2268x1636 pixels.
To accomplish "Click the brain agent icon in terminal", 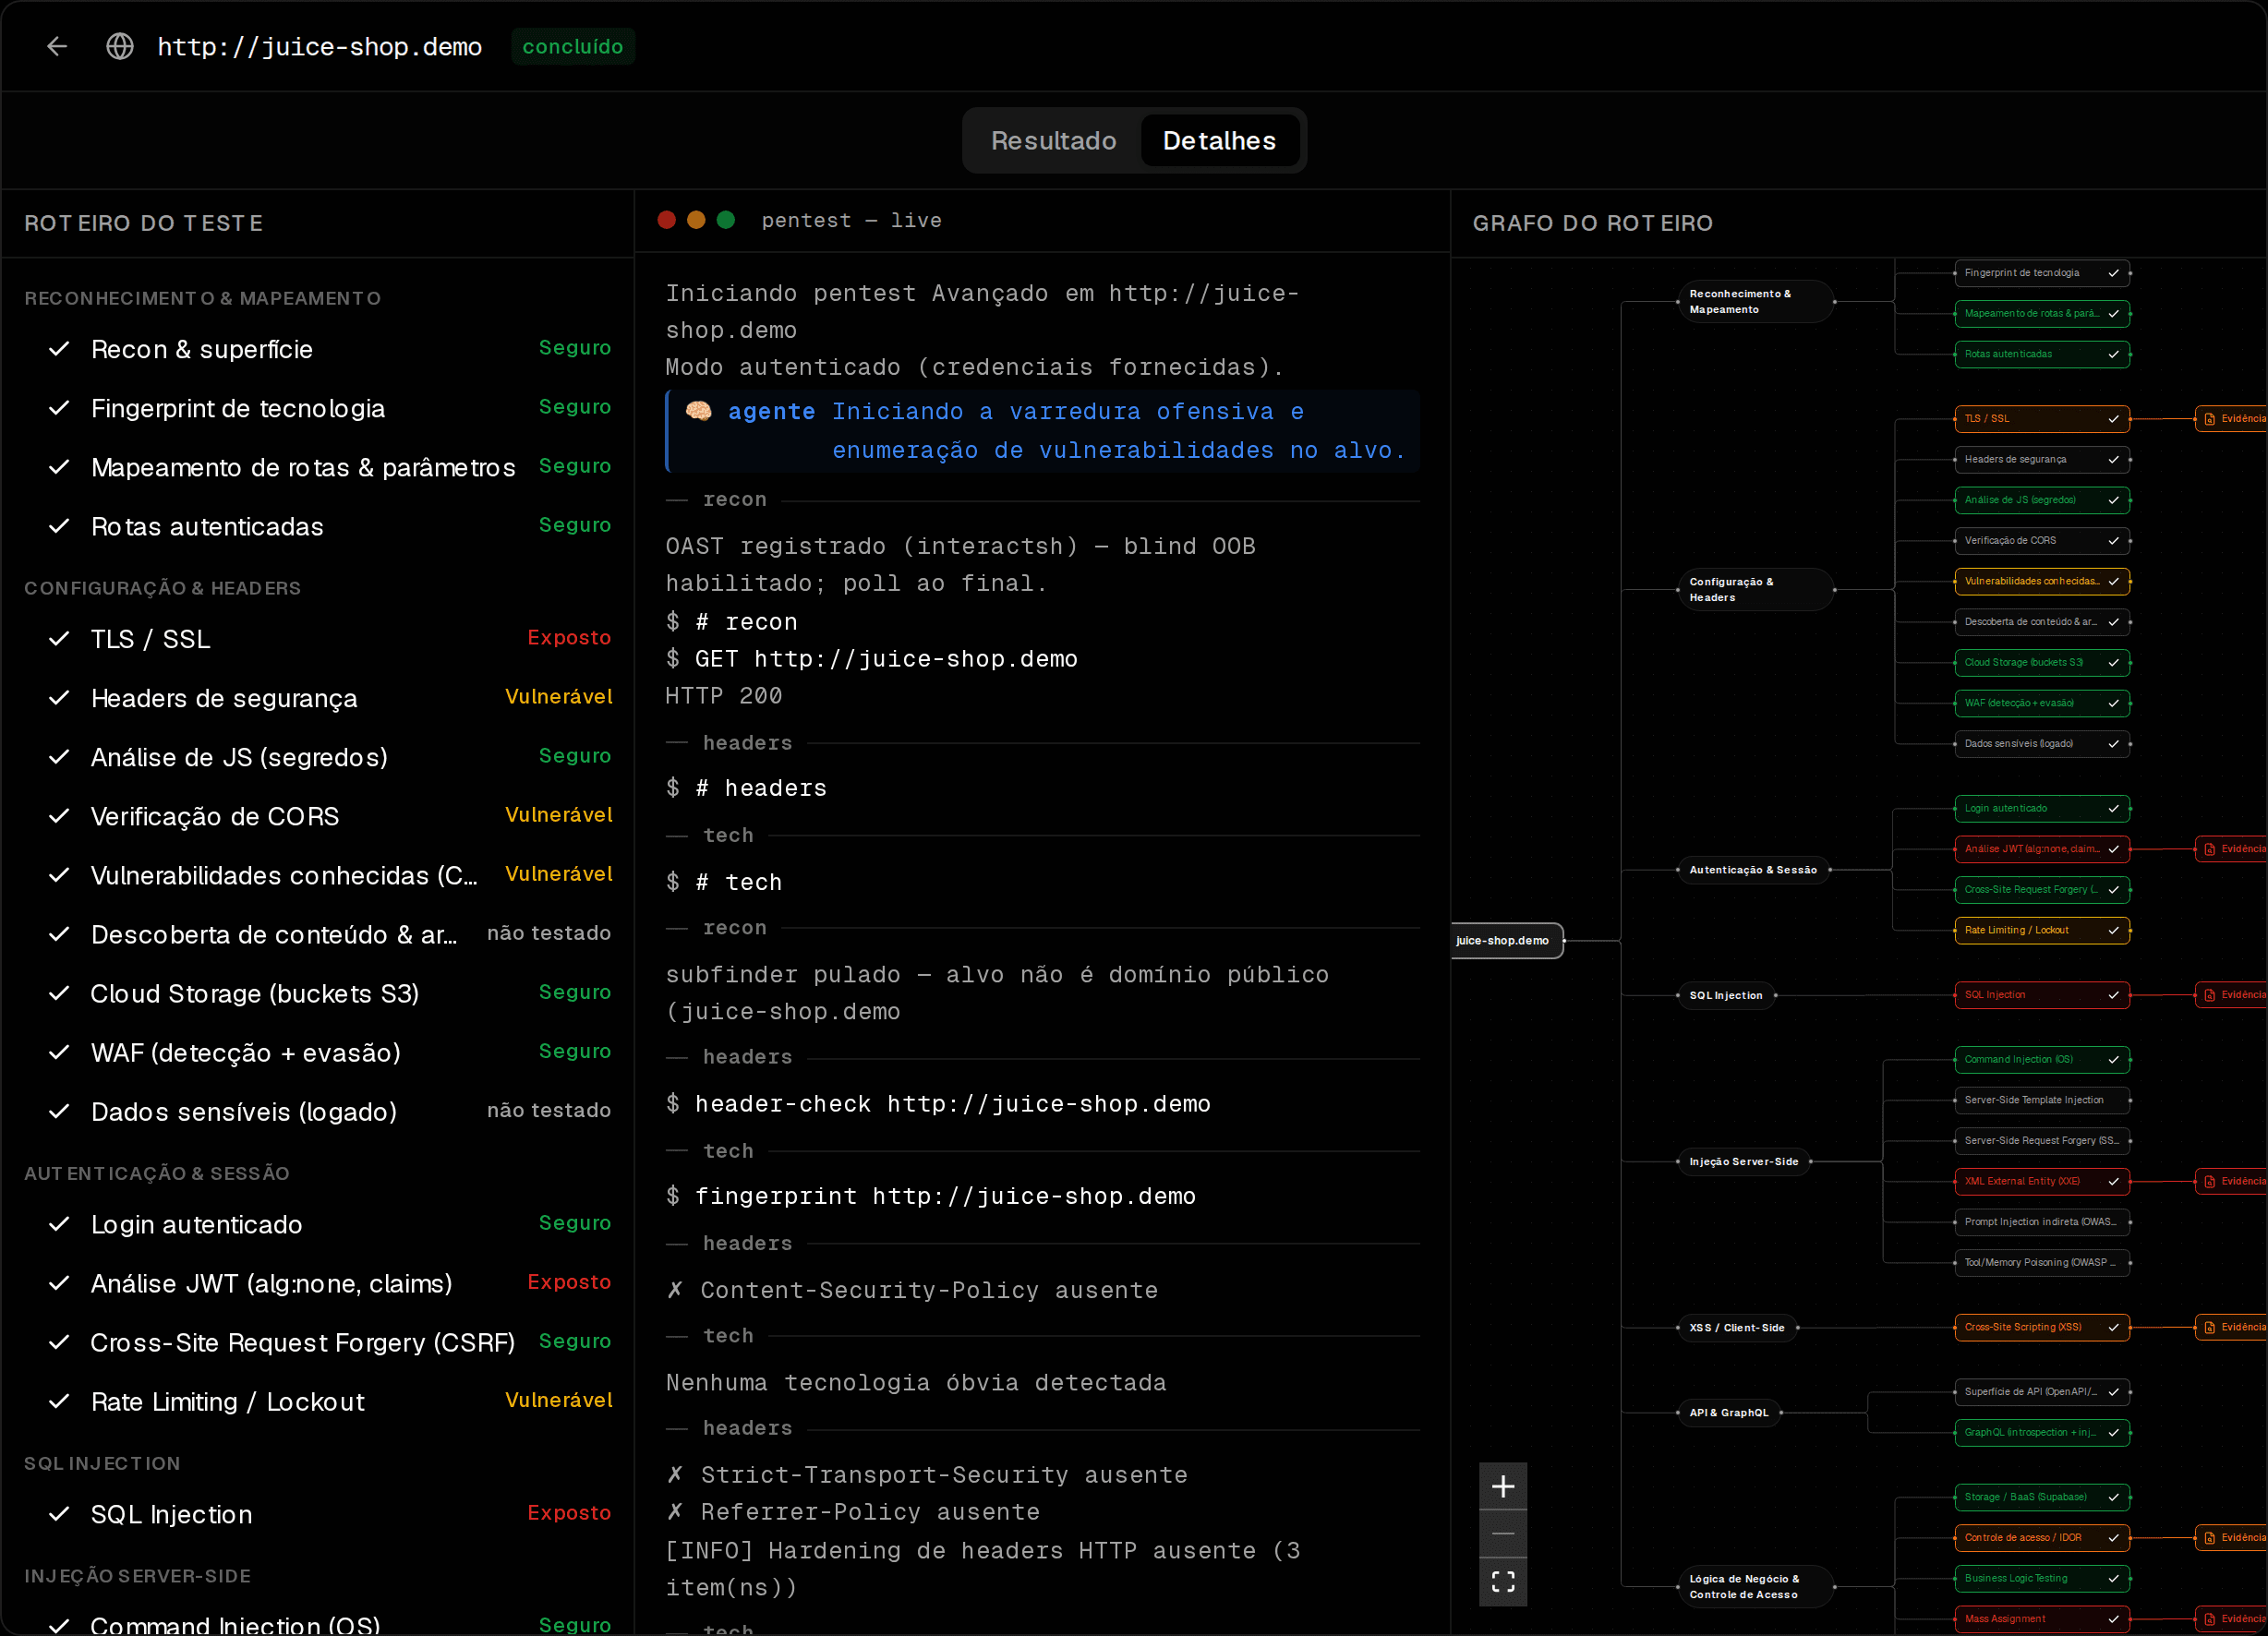I will click(x=698, y=411).
